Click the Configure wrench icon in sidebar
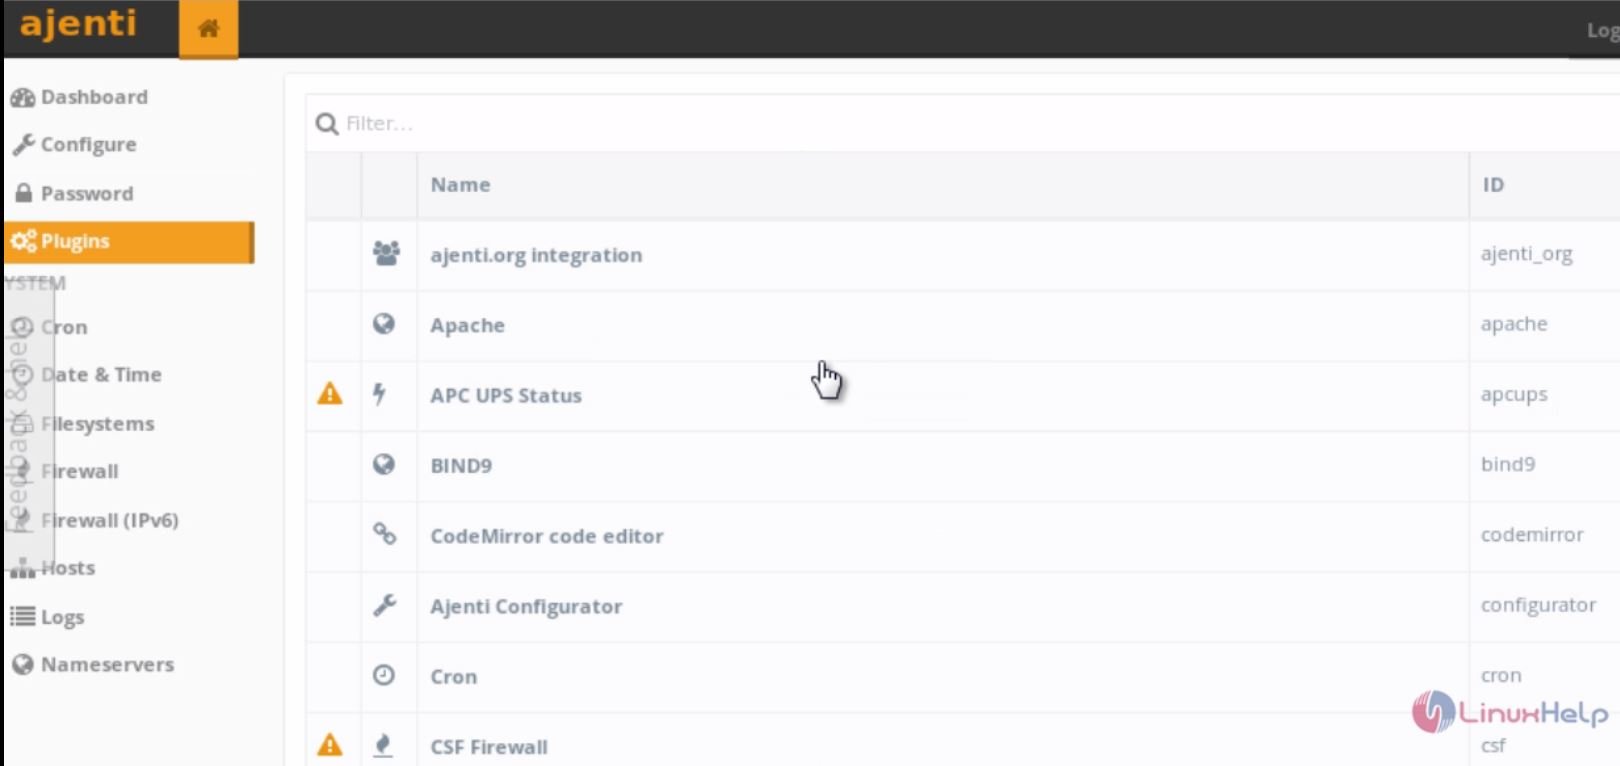This screenshot has width=1620, height=766. coord(23,145)
